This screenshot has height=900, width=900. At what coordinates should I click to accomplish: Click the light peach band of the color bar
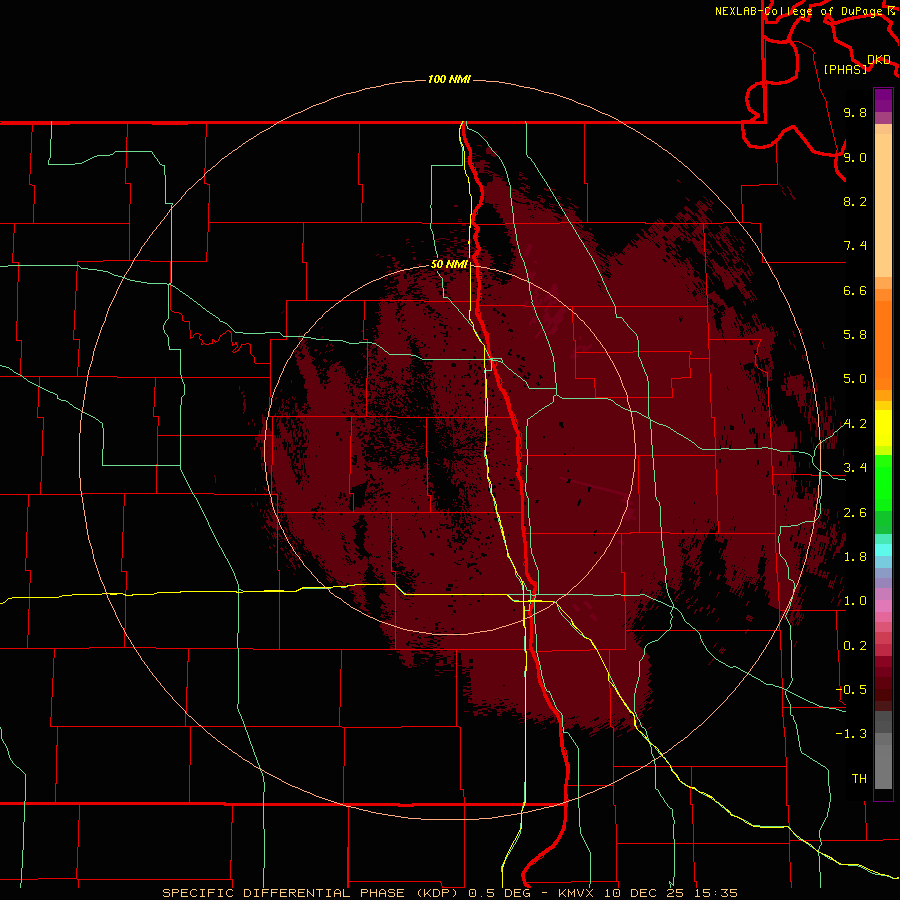click(883, 205)
